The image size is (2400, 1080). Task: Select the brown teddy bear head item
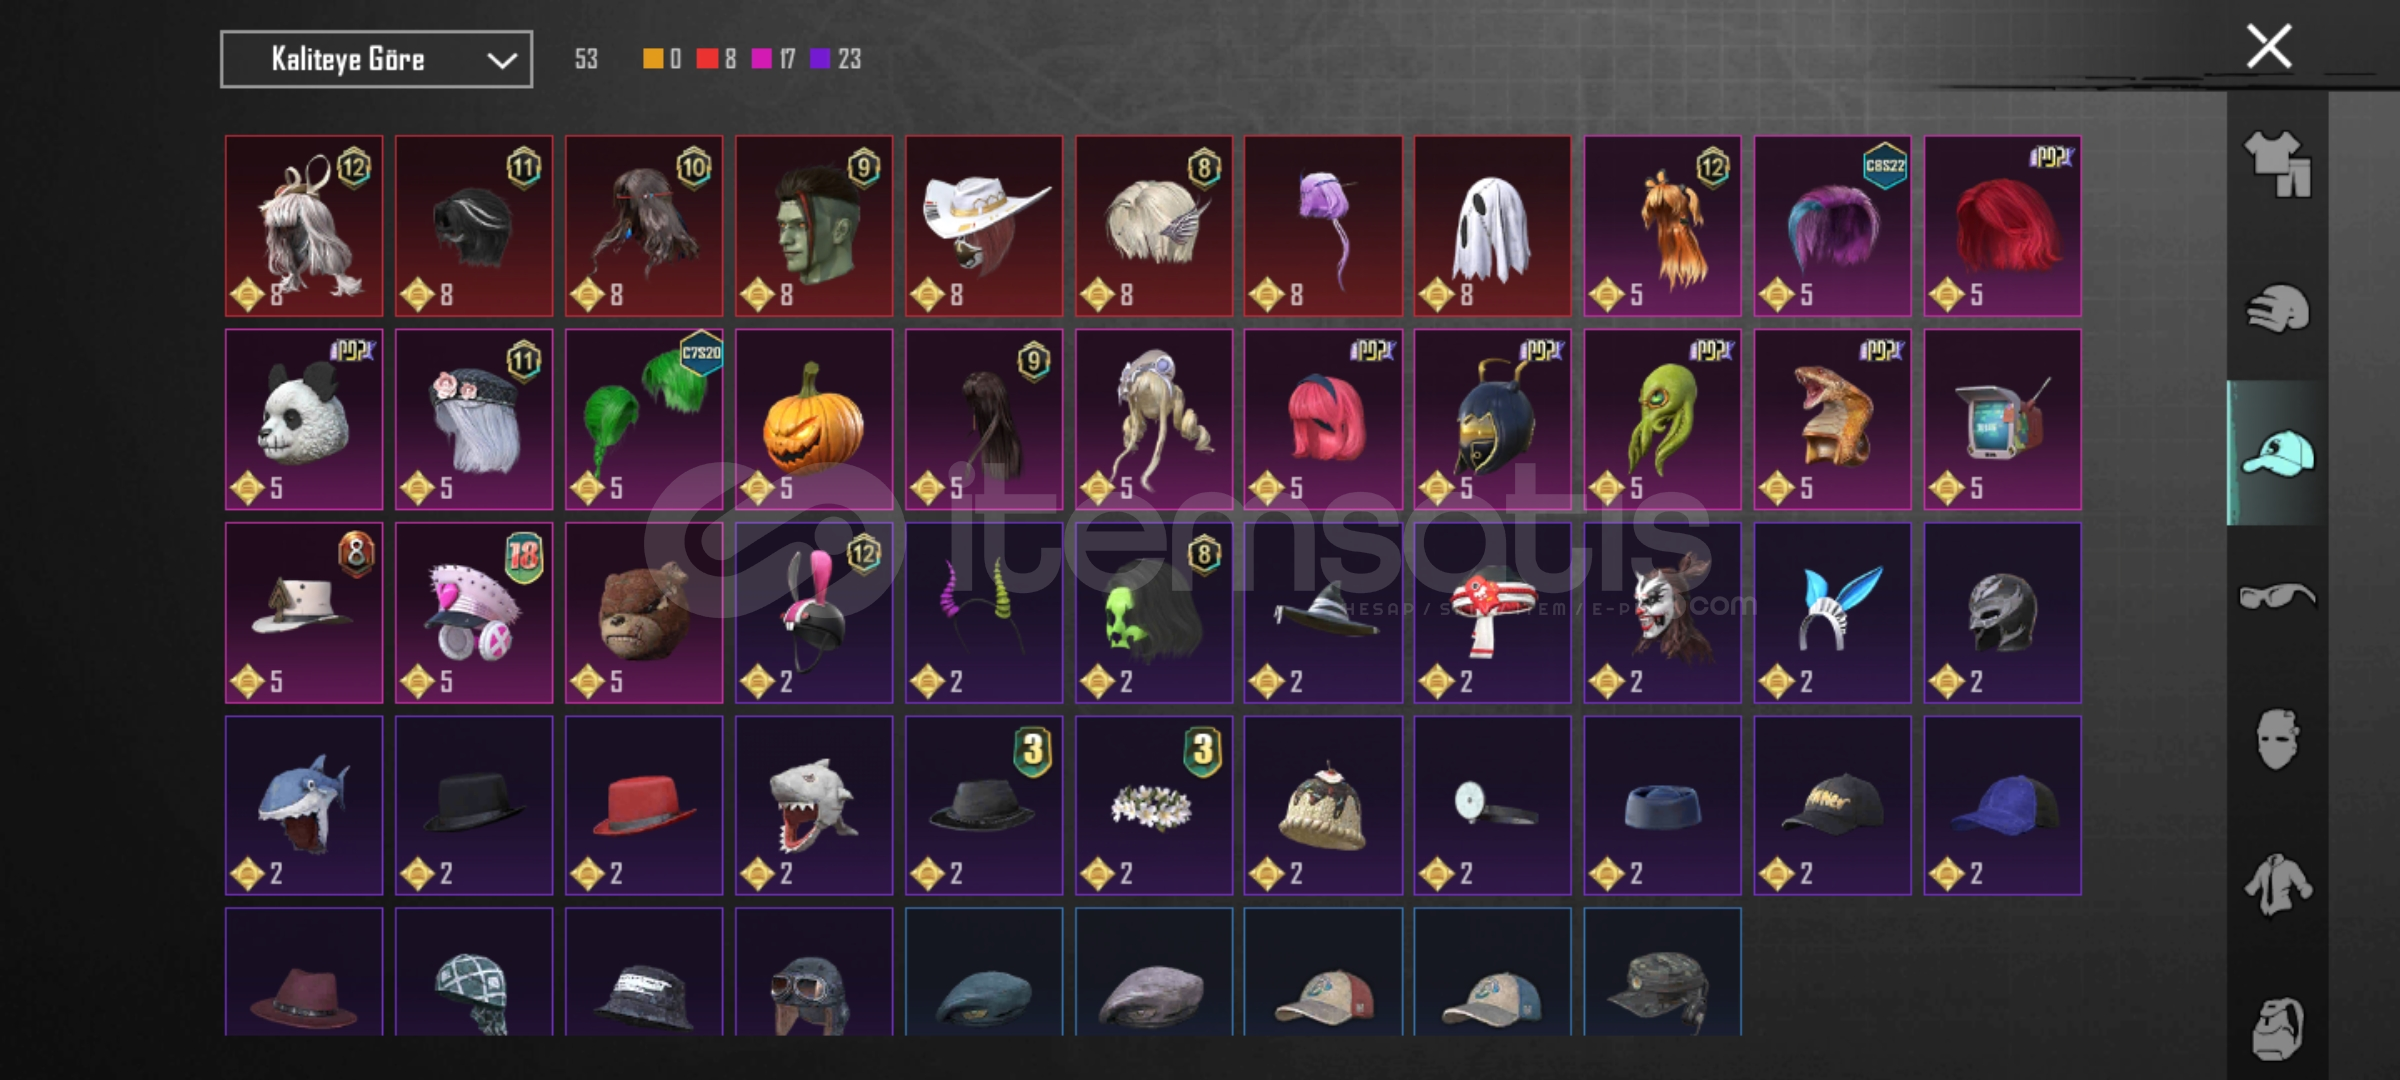(643, 612)
